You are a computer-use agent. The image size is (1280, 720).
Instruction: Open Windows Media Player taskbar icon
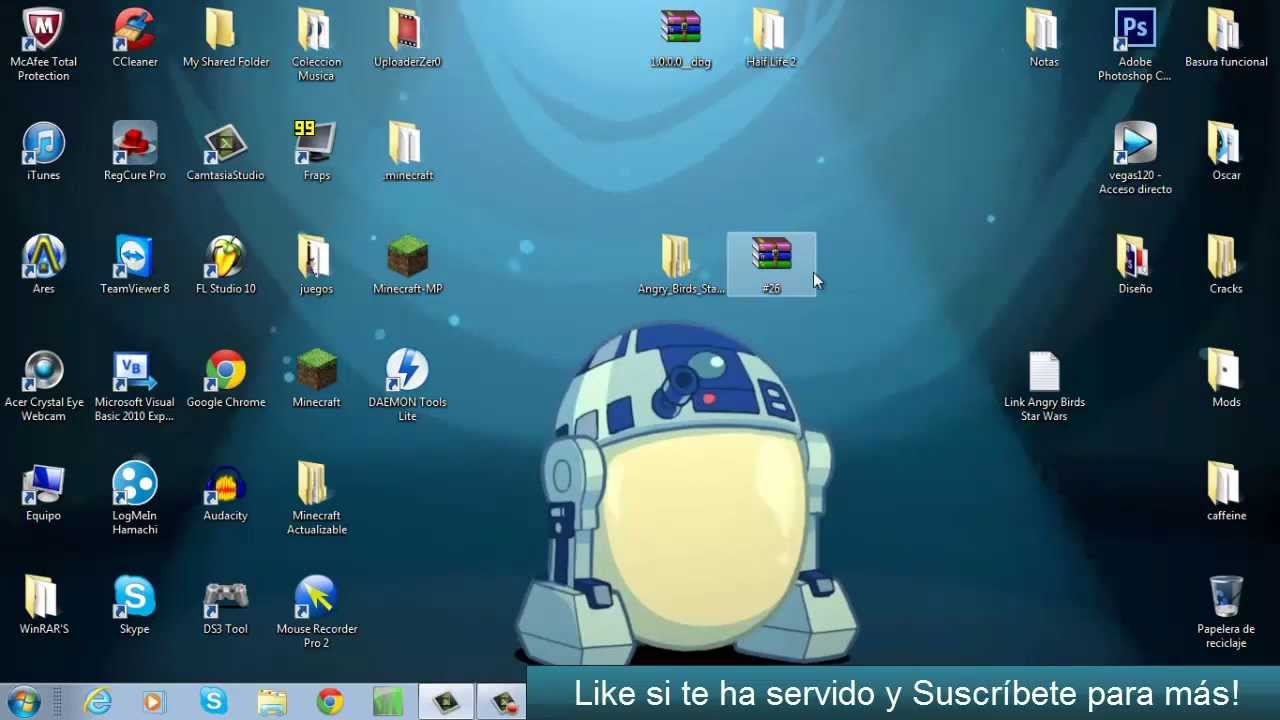[153, 702]
